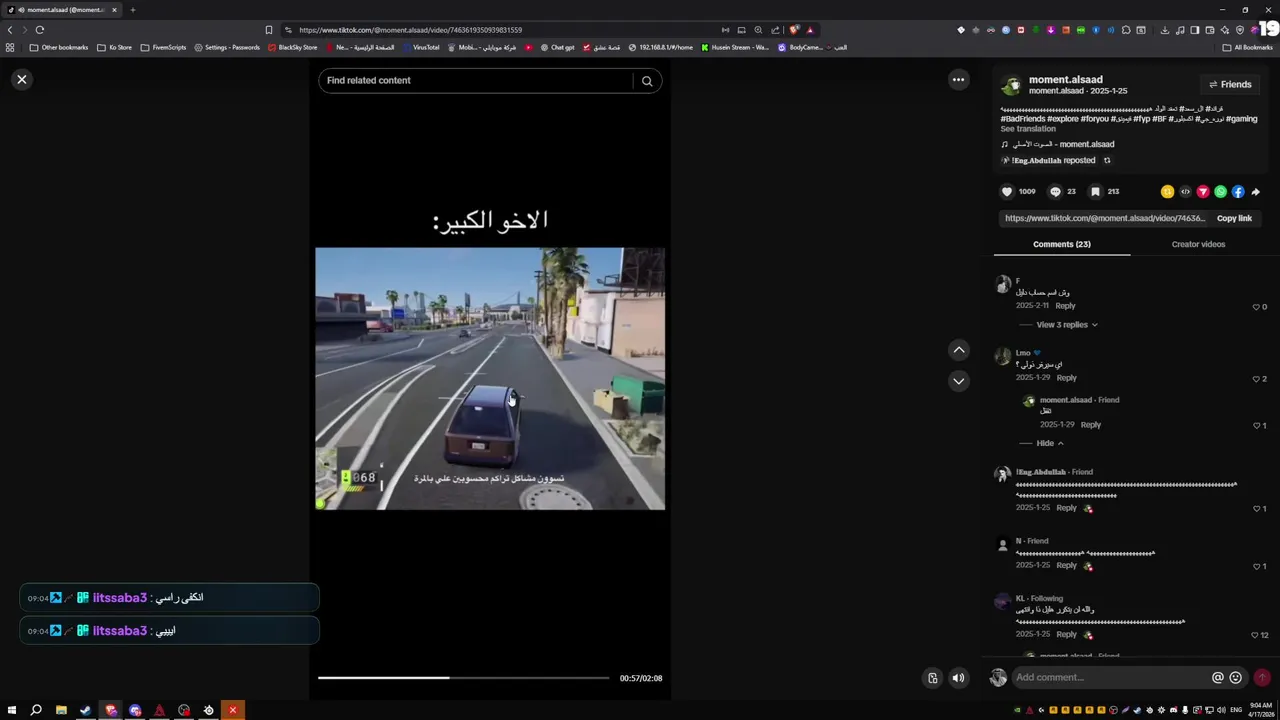Click the yellow repost share icon
The height and width of the screenshot is (720, 1280).
click(1167, 192)
